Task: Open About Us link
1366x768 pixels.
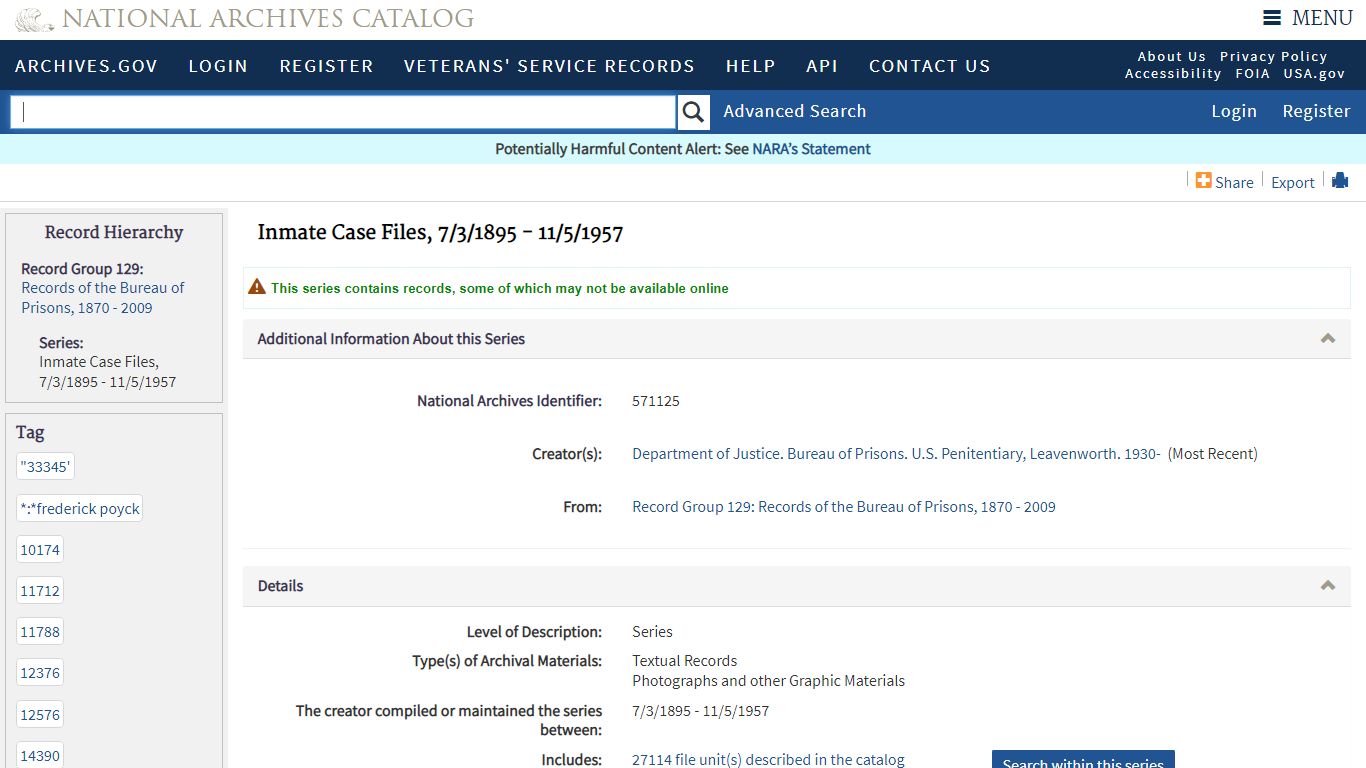Action: point(1171,57)
